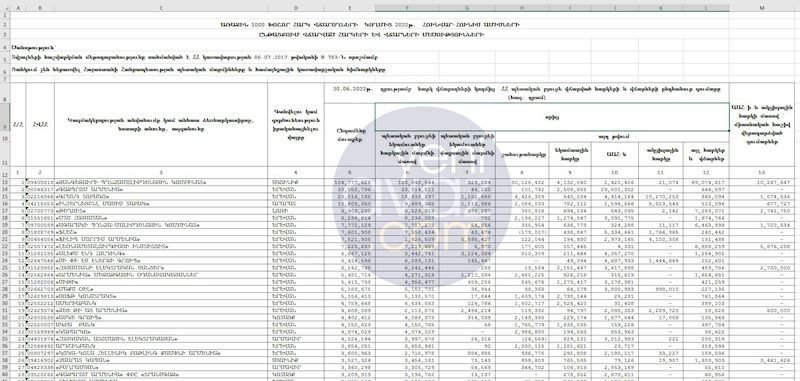Select column D header

(296, 8)
